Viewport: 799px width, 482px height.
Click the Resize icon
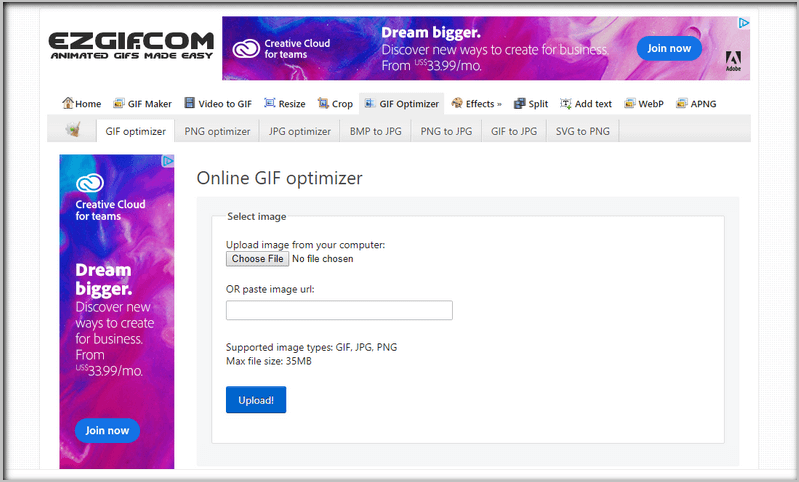270,103
